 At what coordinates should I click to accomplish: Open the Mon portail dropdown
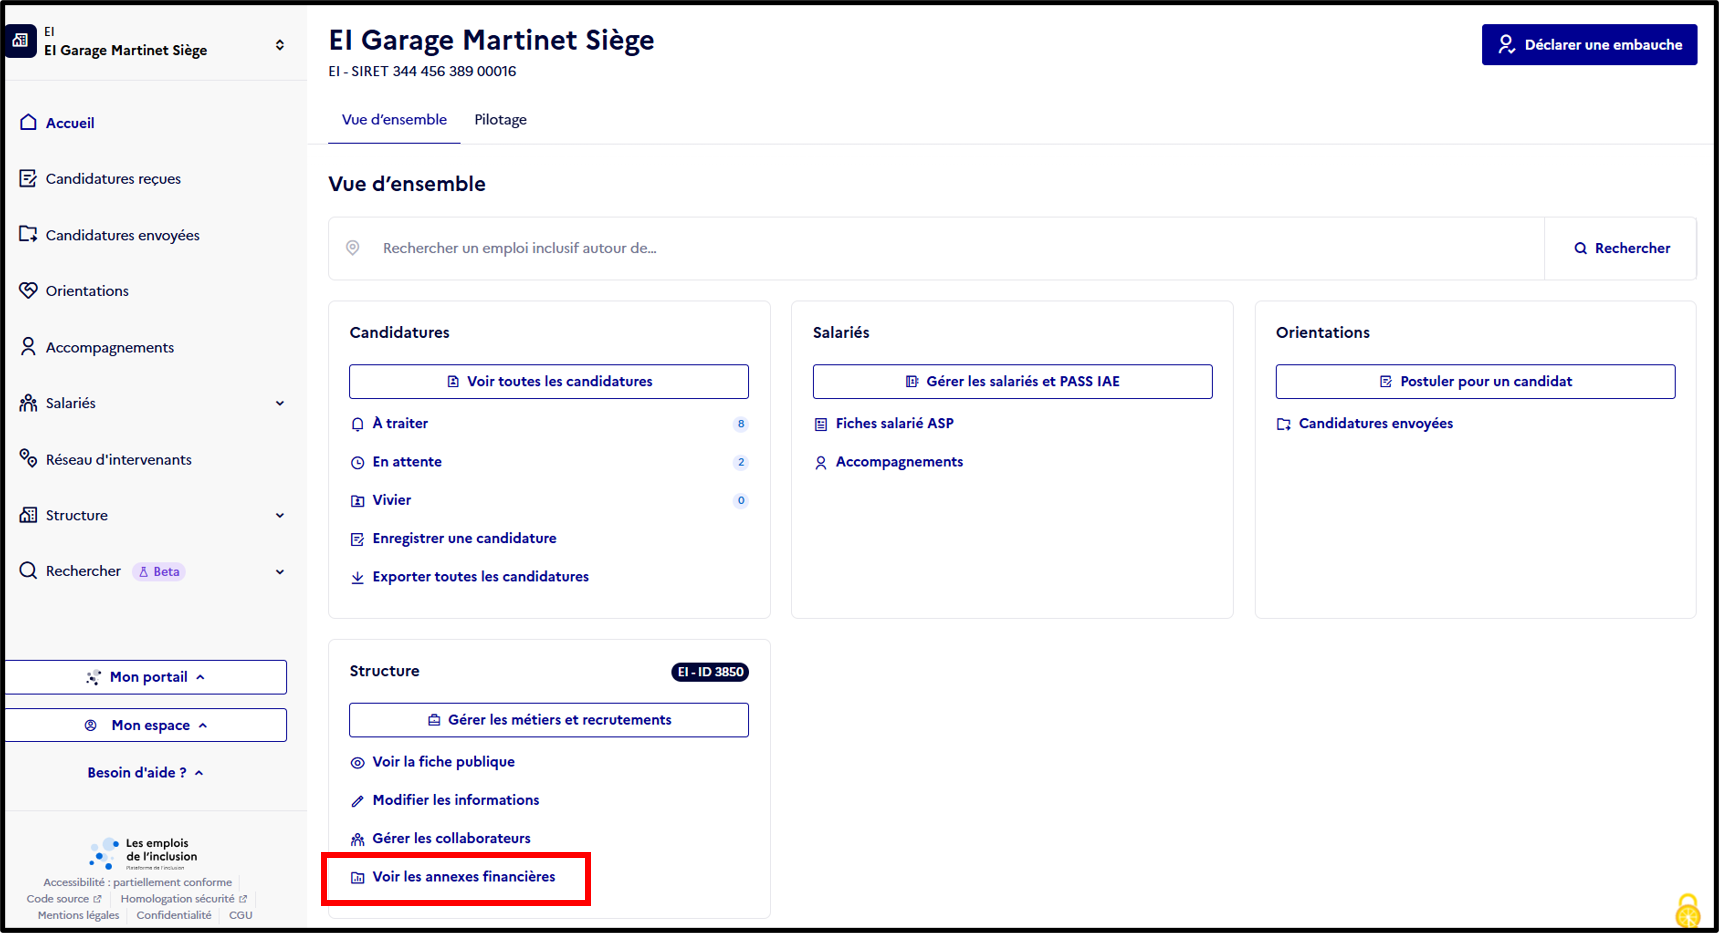point(146,677)
